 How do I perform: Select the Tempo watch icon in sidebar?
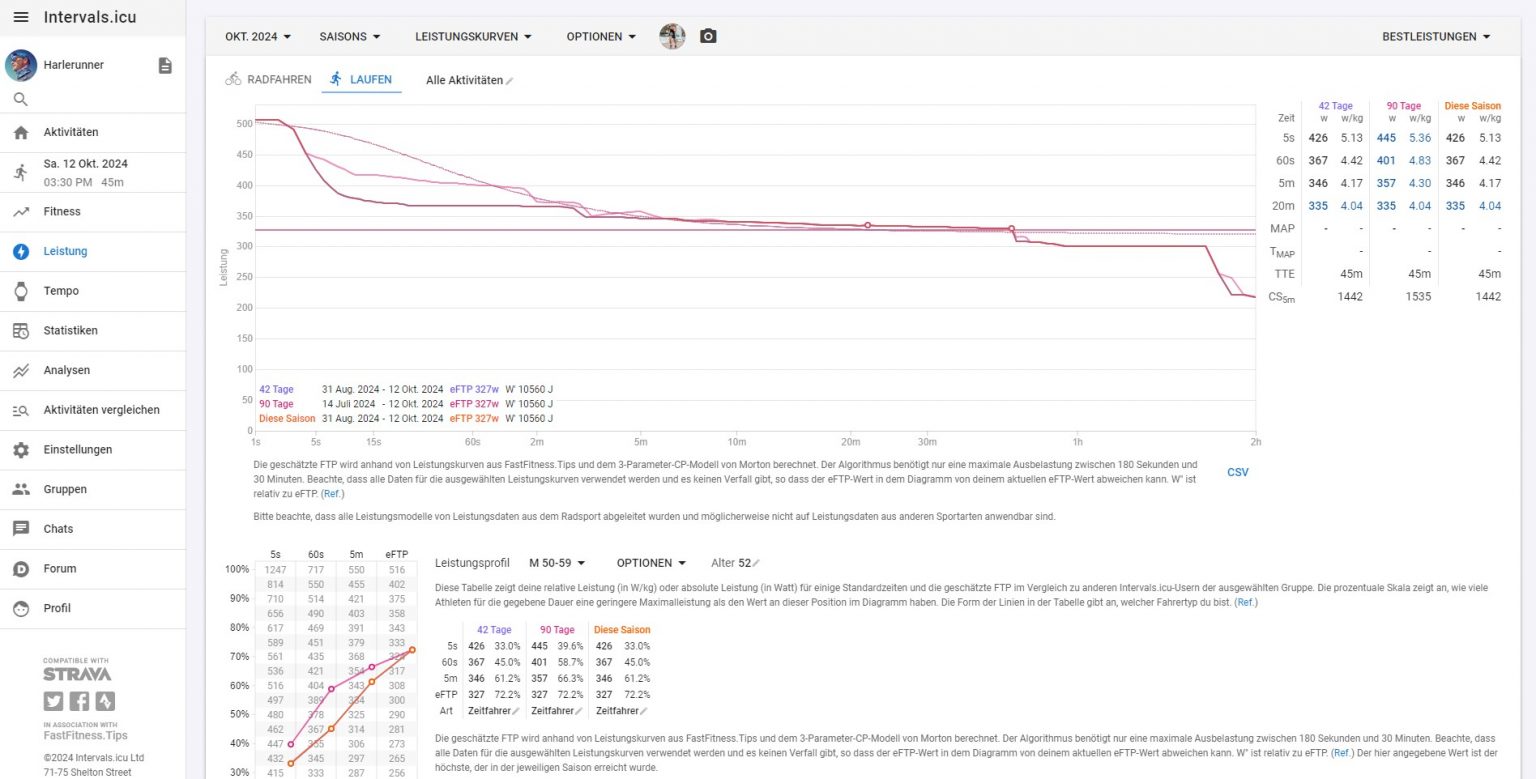23,291
